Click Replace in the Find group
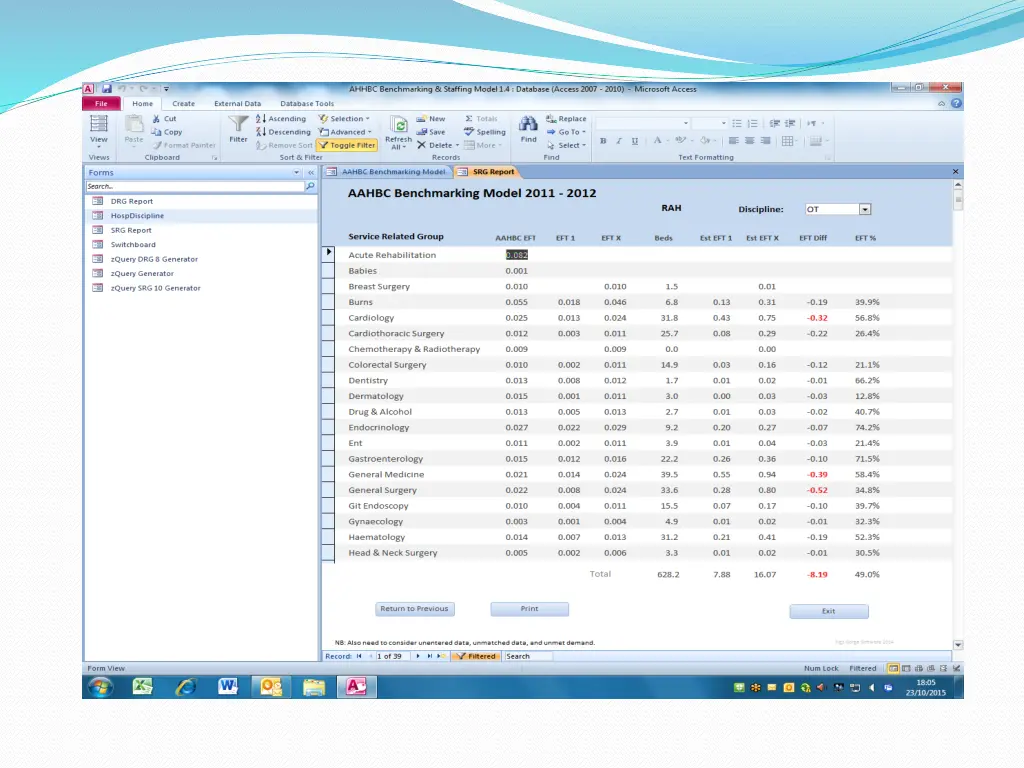The height and width of the screenshot is (768, 1024). click(x=566, y=119)
